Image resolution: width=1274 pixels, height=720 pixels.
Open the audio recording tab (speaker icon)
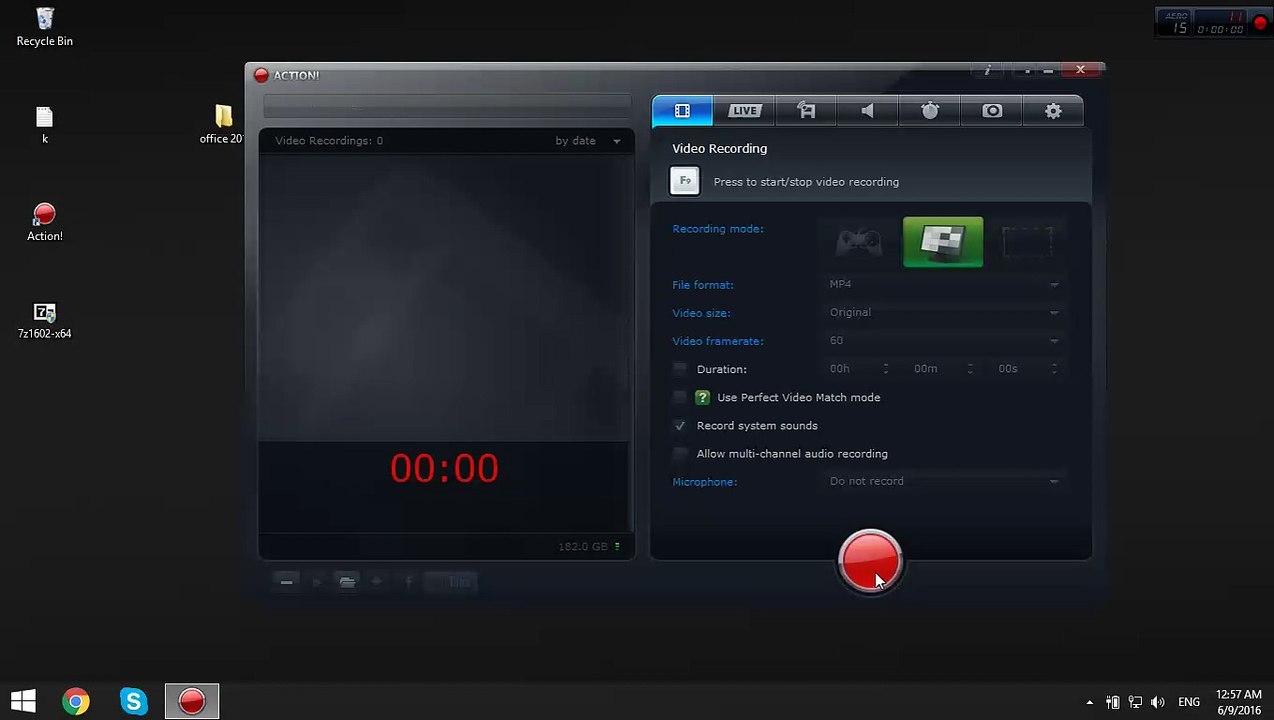(x=867, y=111)
